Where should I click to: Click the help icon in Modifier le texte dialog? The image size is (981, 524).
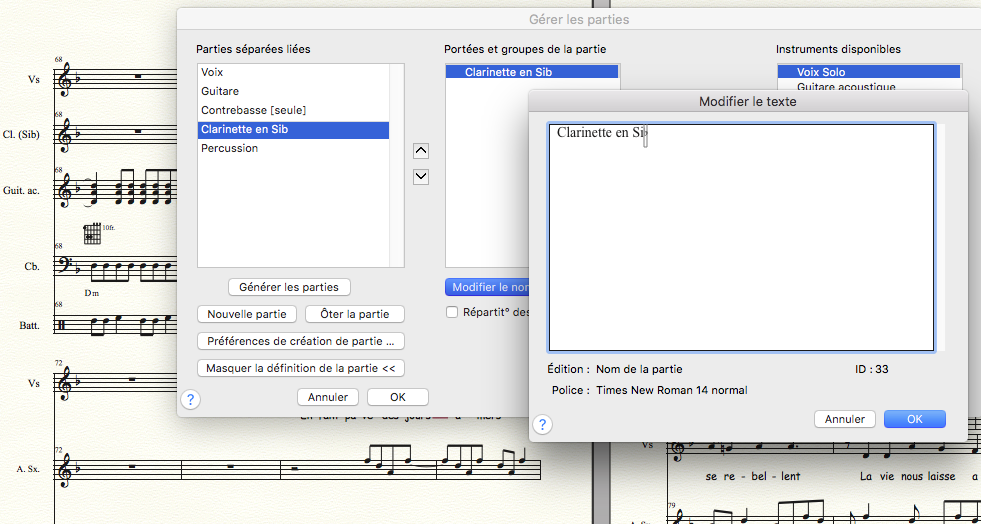point(542,424)
